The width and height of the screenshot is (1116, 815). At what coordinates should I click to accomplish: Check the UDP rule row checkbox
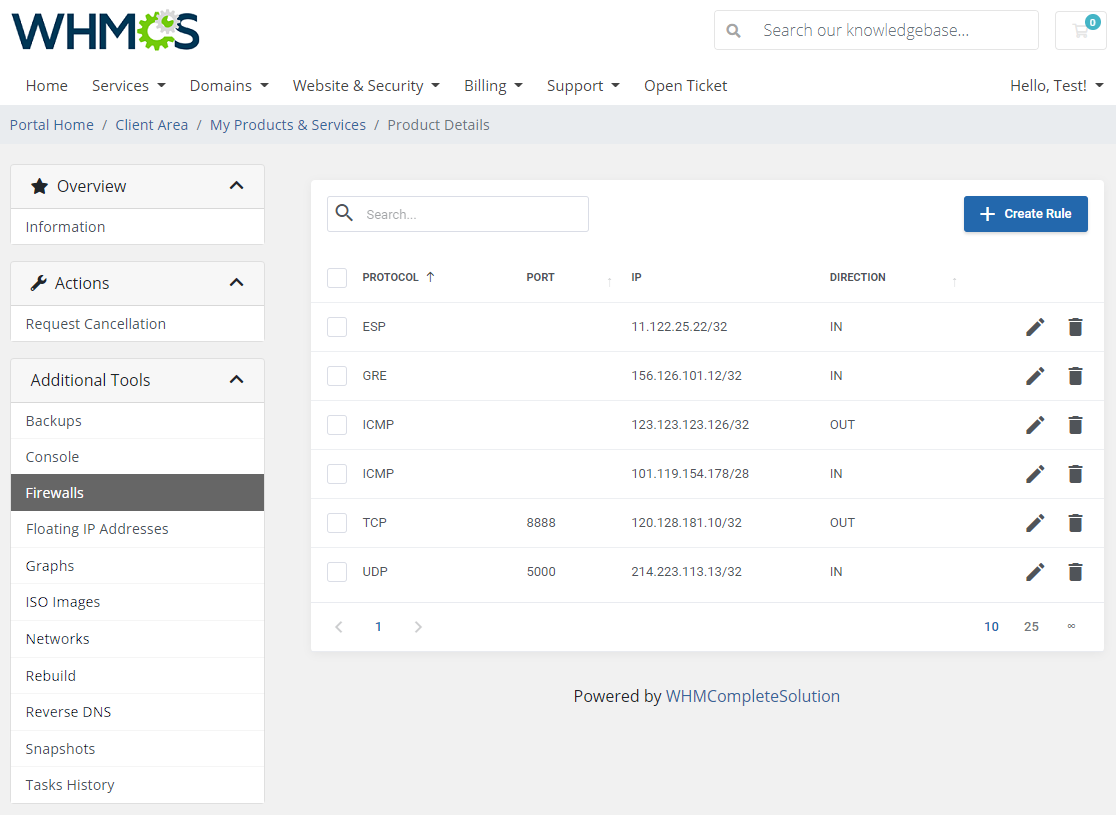point(337,572)
